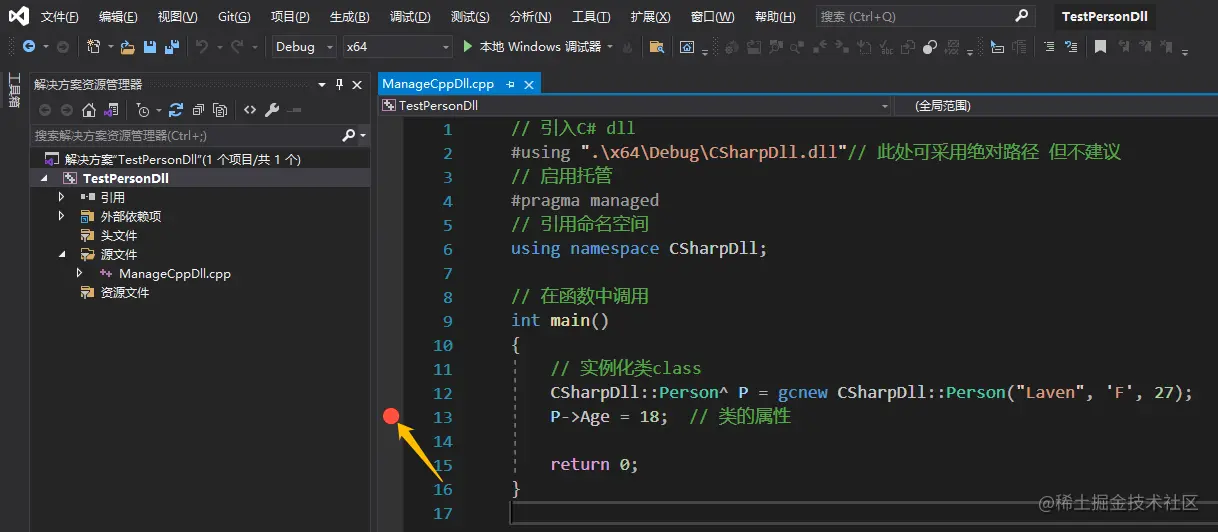Click the undo arrow in the toolbar
This screenshot has width=1218, height=532.
click(x=201, y=47)
